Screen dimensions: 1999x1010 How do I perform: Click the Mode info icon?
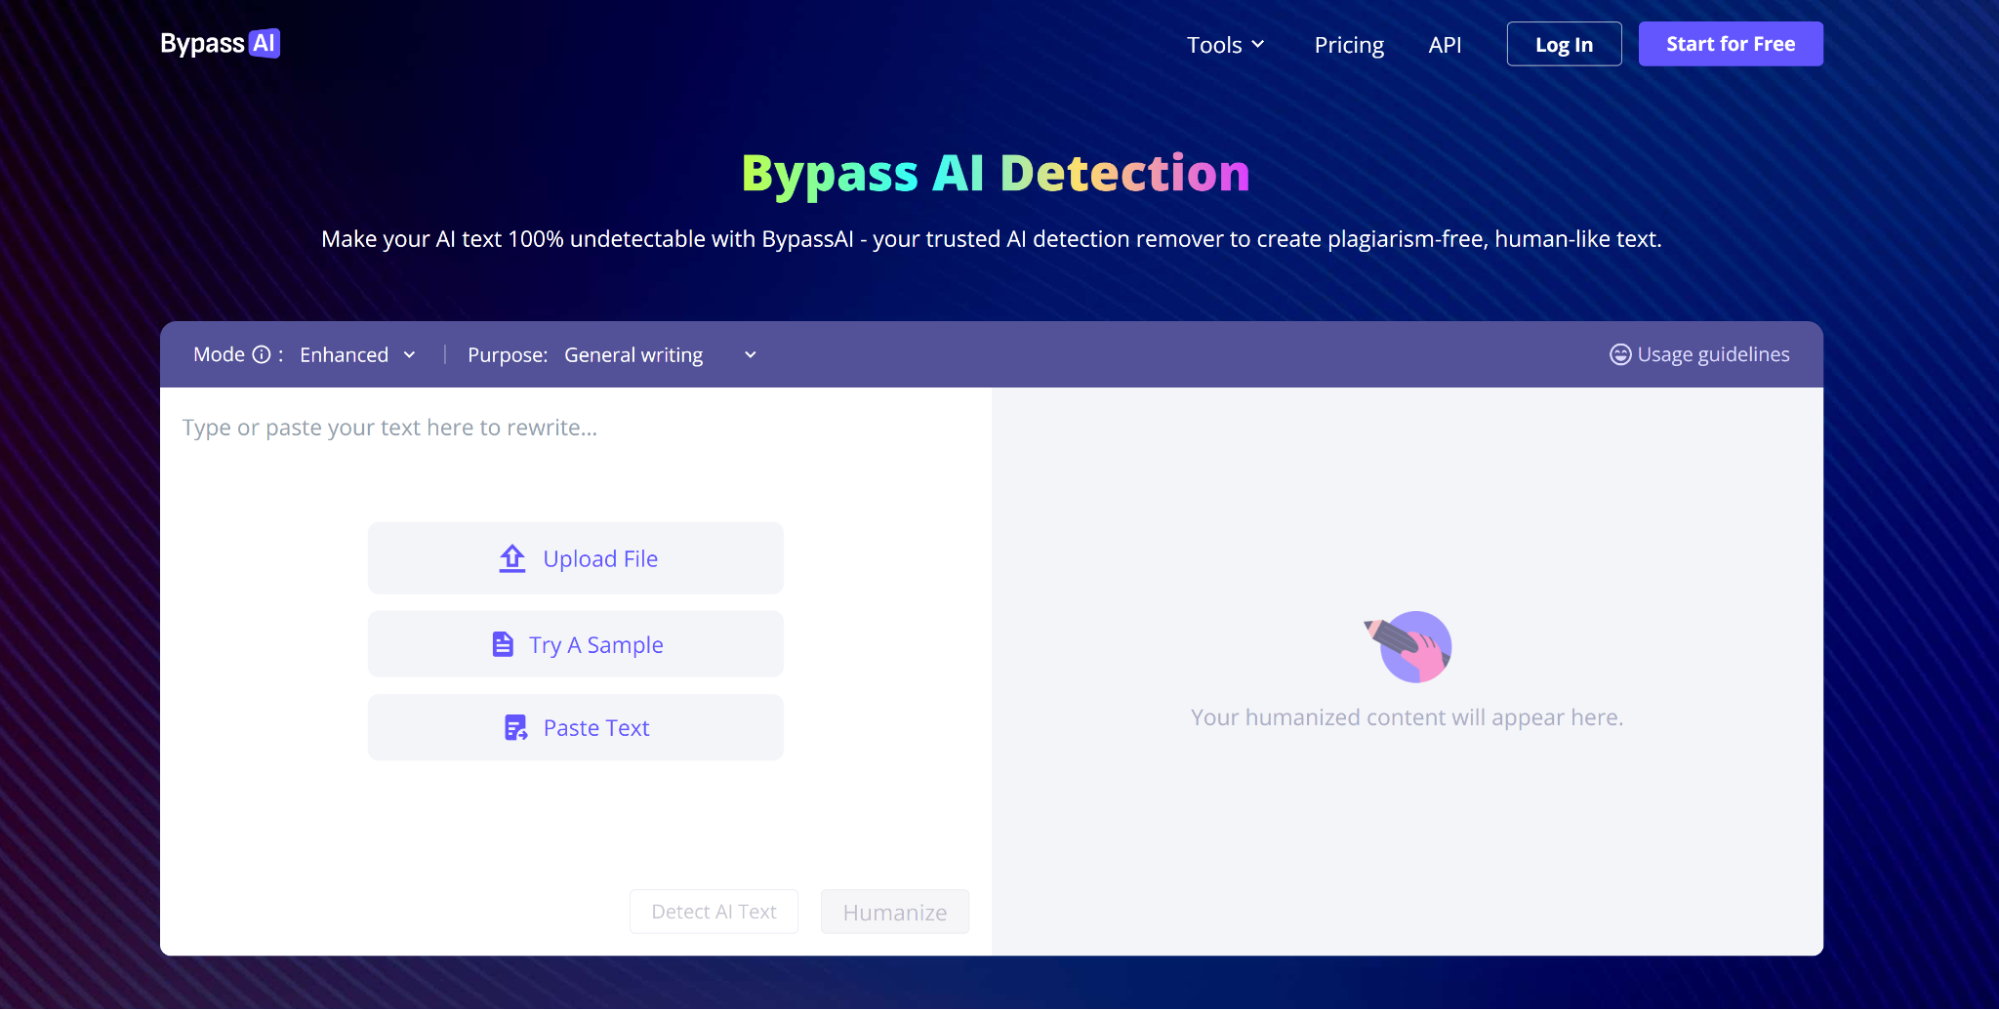pos(261,355)
